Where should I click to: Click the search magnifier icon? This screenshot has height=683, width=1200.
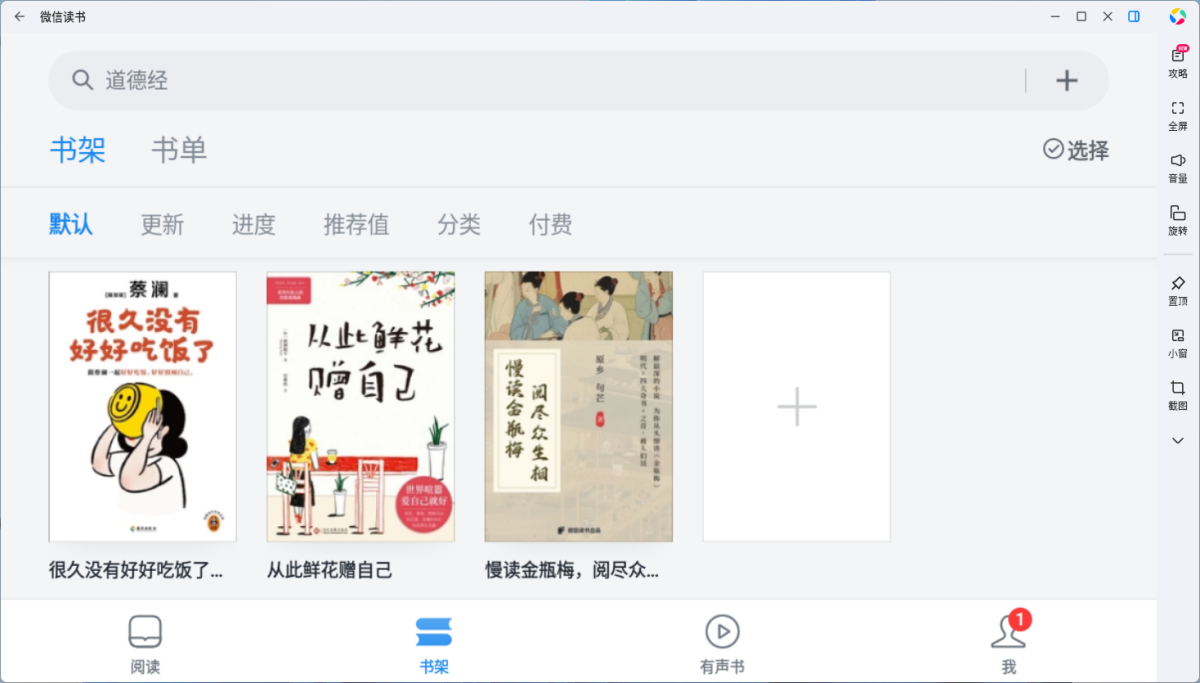(82, 80)
